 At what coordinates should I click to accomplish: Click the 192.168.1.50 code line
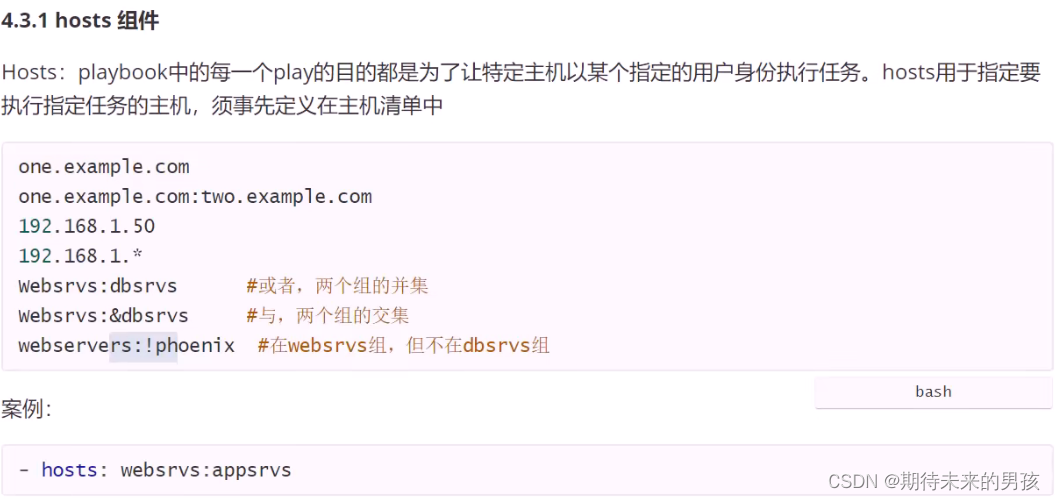(x=87, y=227)
